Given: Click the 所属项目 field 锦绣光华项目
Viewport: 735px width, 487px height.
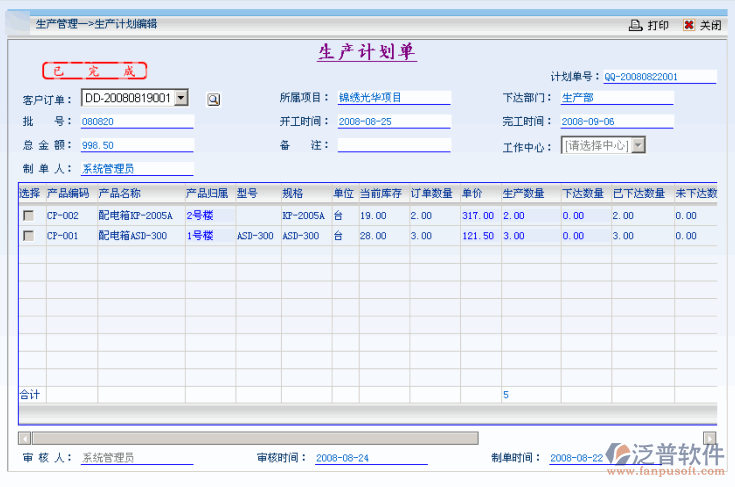Looking at the screenshot, I should [394, 98].
